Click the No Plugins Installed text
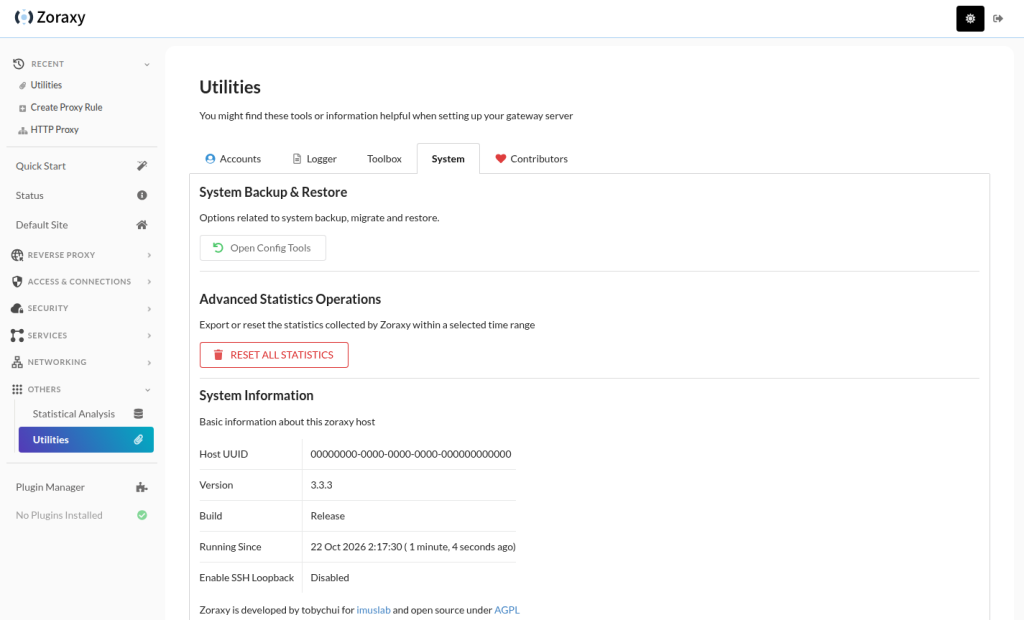Screen dimensions: 1024x620 59,515
